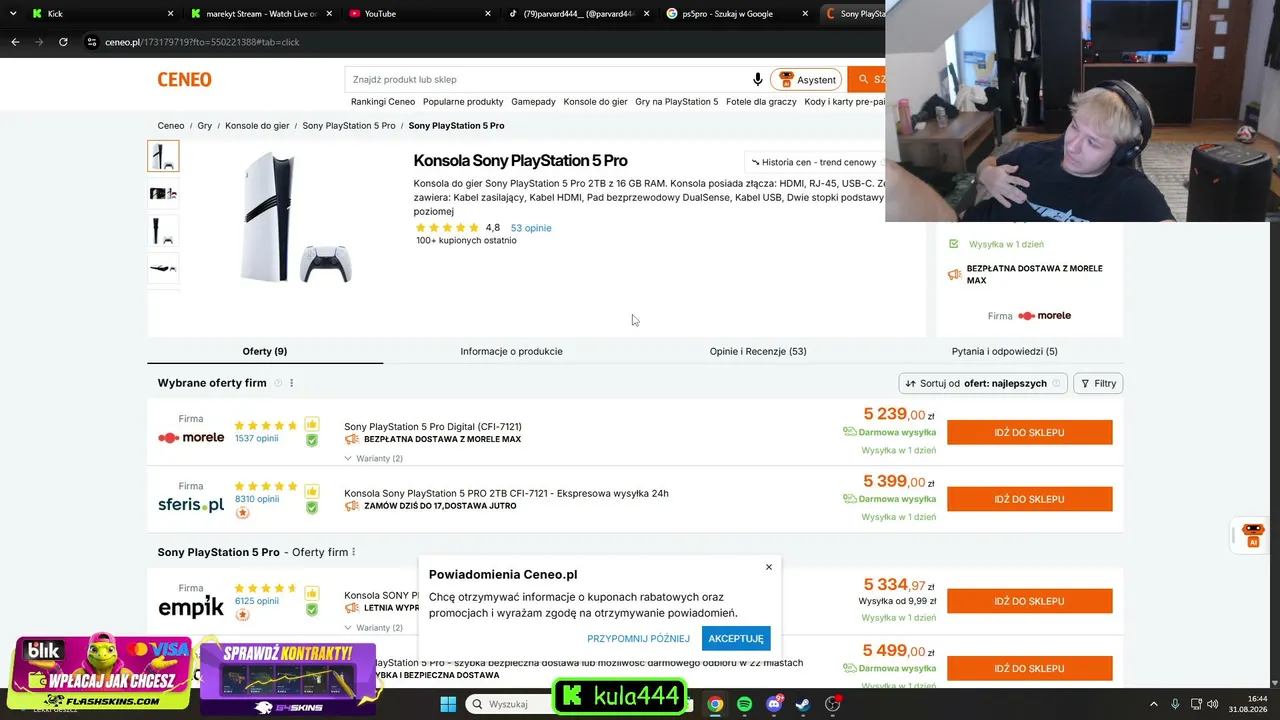This screenshot has width=1280, height=720.
Task: Go to shop for 5 239 zł offer
Action: click(1030, 433)
